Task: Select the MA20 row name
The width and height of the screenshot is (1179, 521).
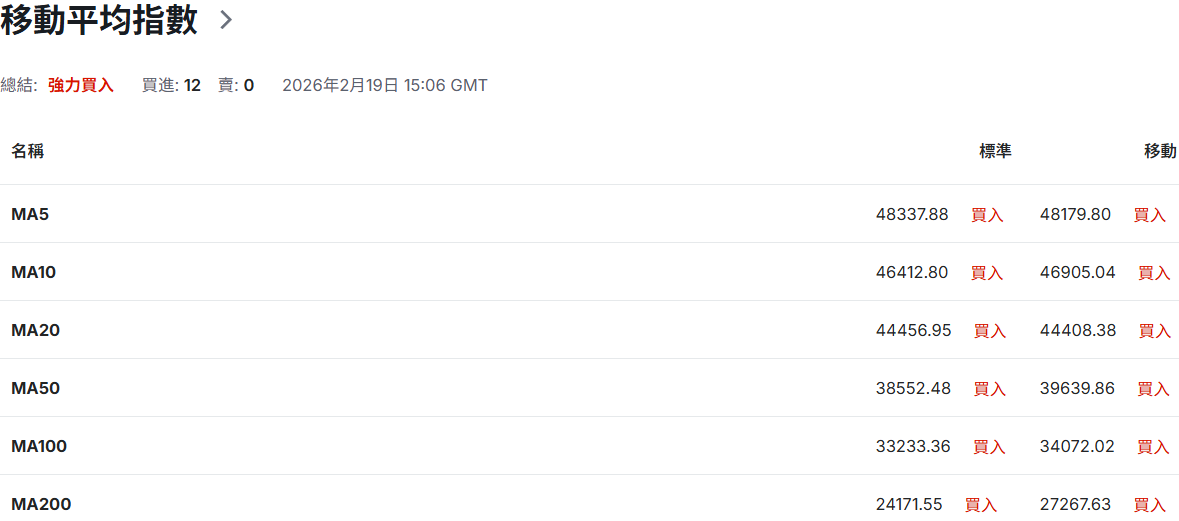Action: (36, 330)
